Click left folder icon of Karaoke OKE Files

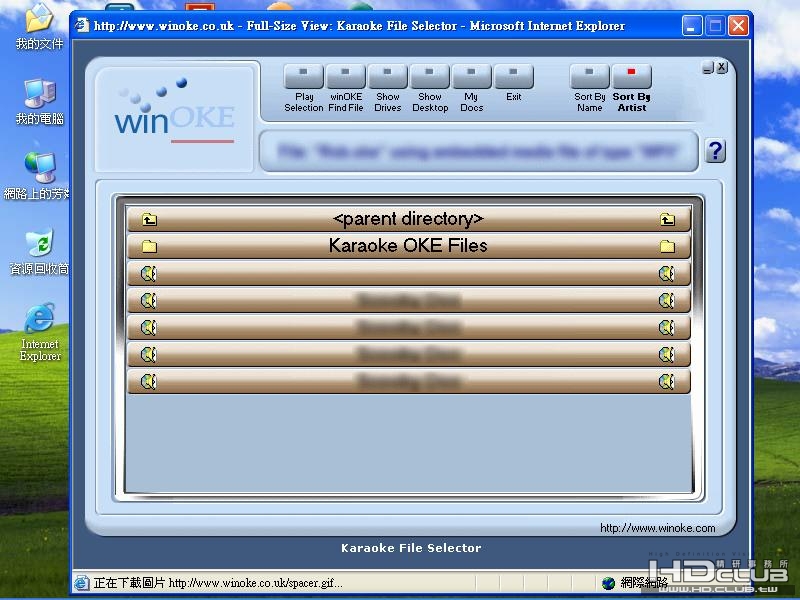[x=149, y=246]
